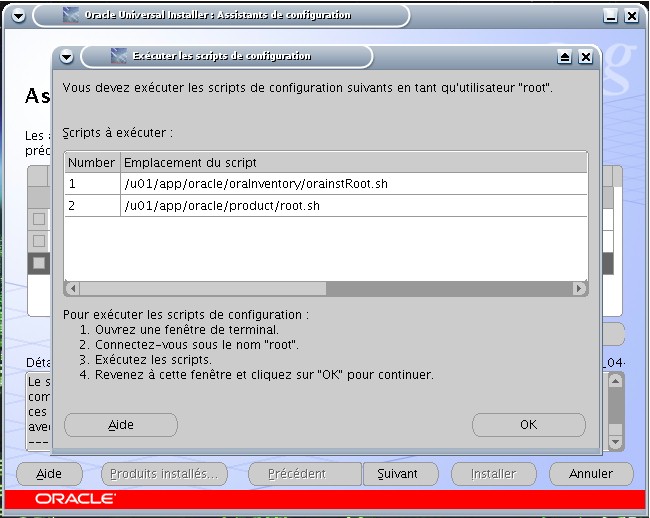Close the configuration scripts dialog
650x518 pixels.
pyautogui.click(x=585, y=57)
